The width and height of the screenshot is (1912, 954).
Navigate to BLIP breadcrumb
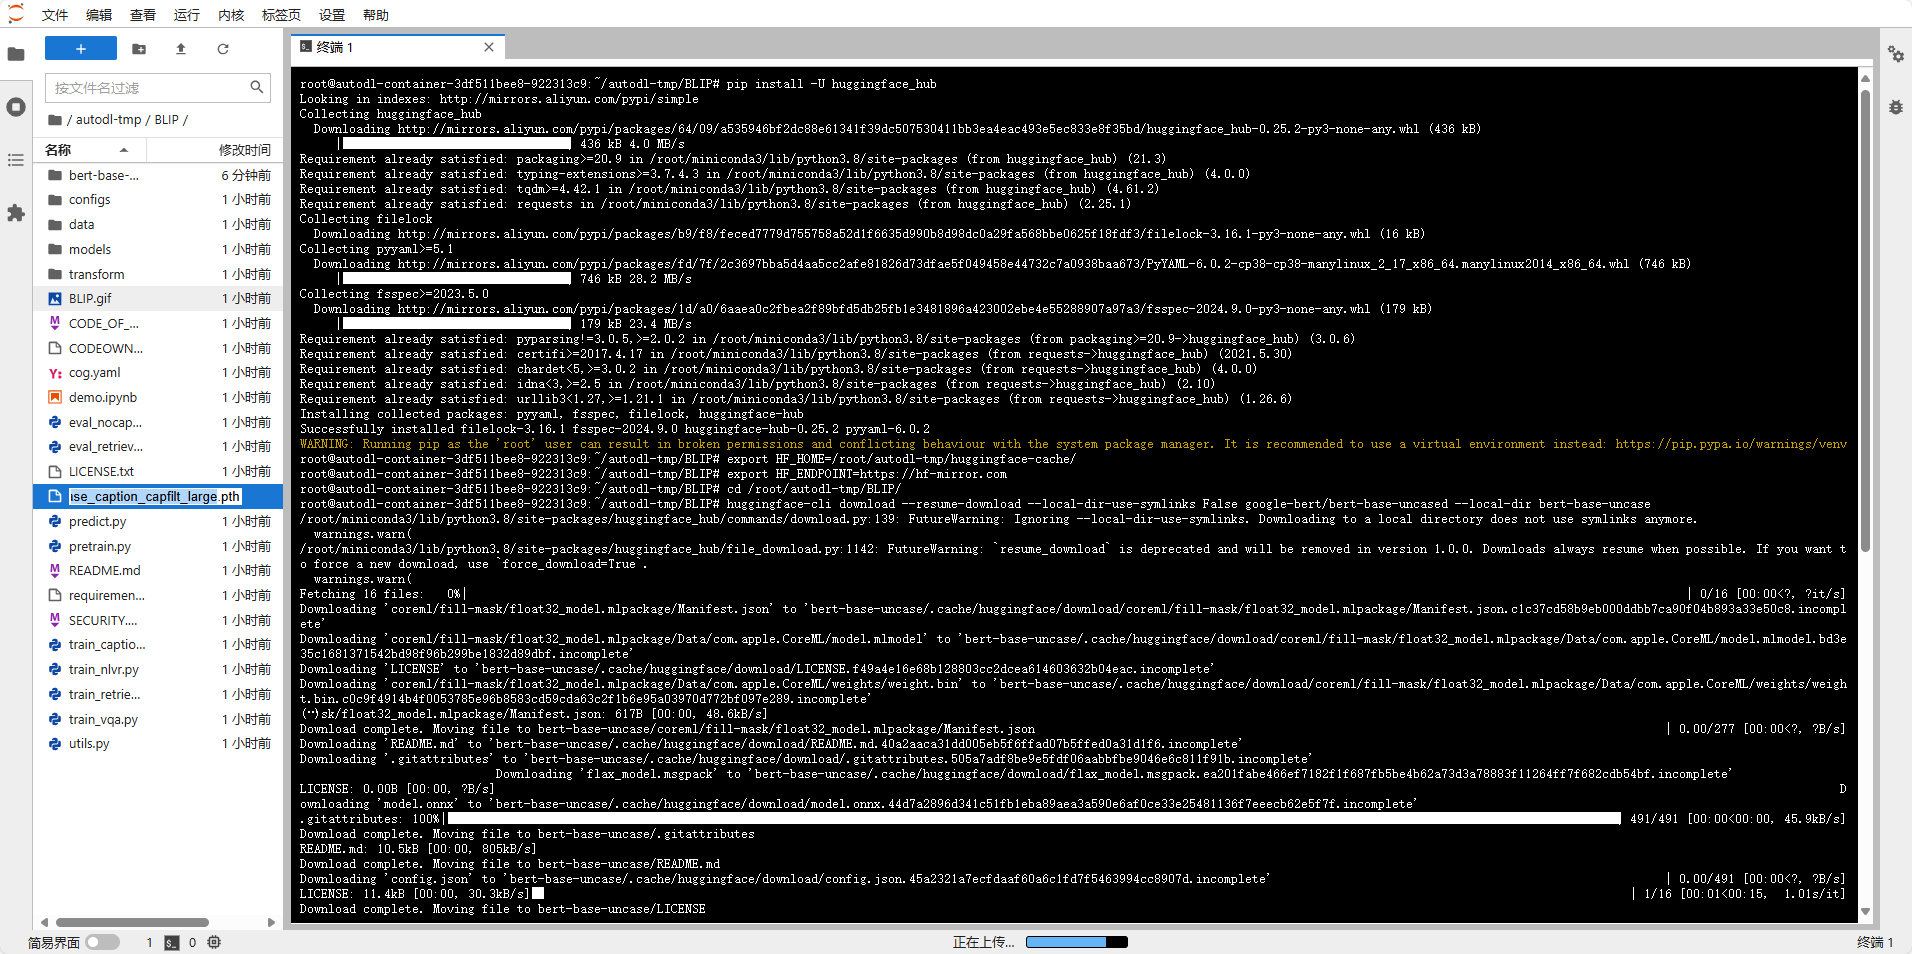[x=167, y=120]
